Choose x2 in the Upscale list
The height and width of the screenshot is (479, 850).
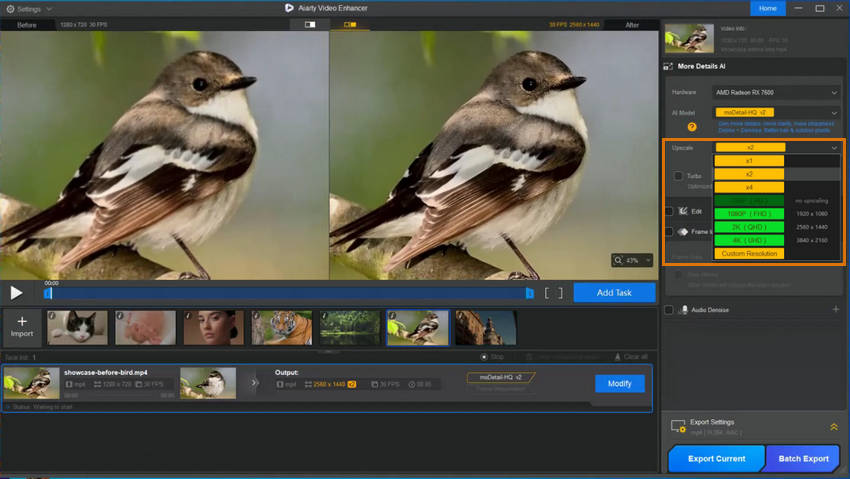coord(749,174)
